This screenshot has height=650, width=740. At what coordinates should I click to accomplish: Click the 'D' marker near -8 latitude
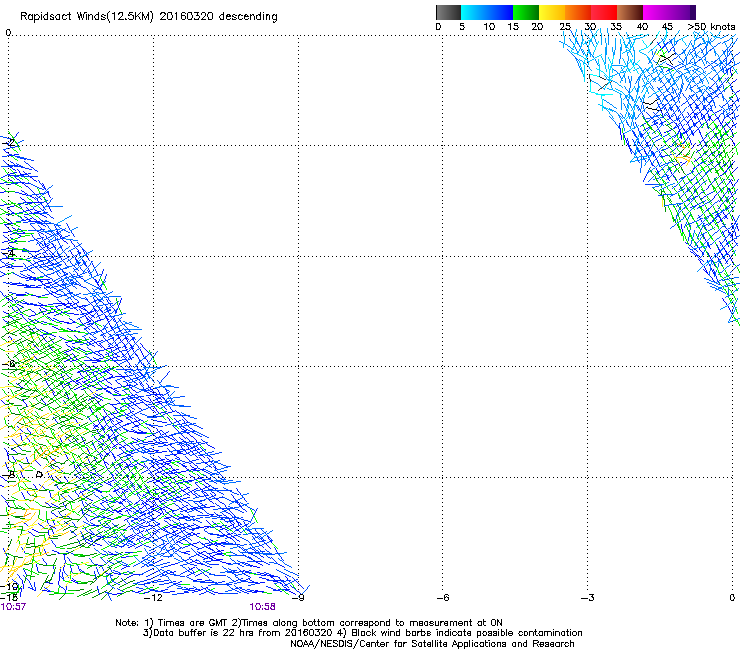pos(40,474)
